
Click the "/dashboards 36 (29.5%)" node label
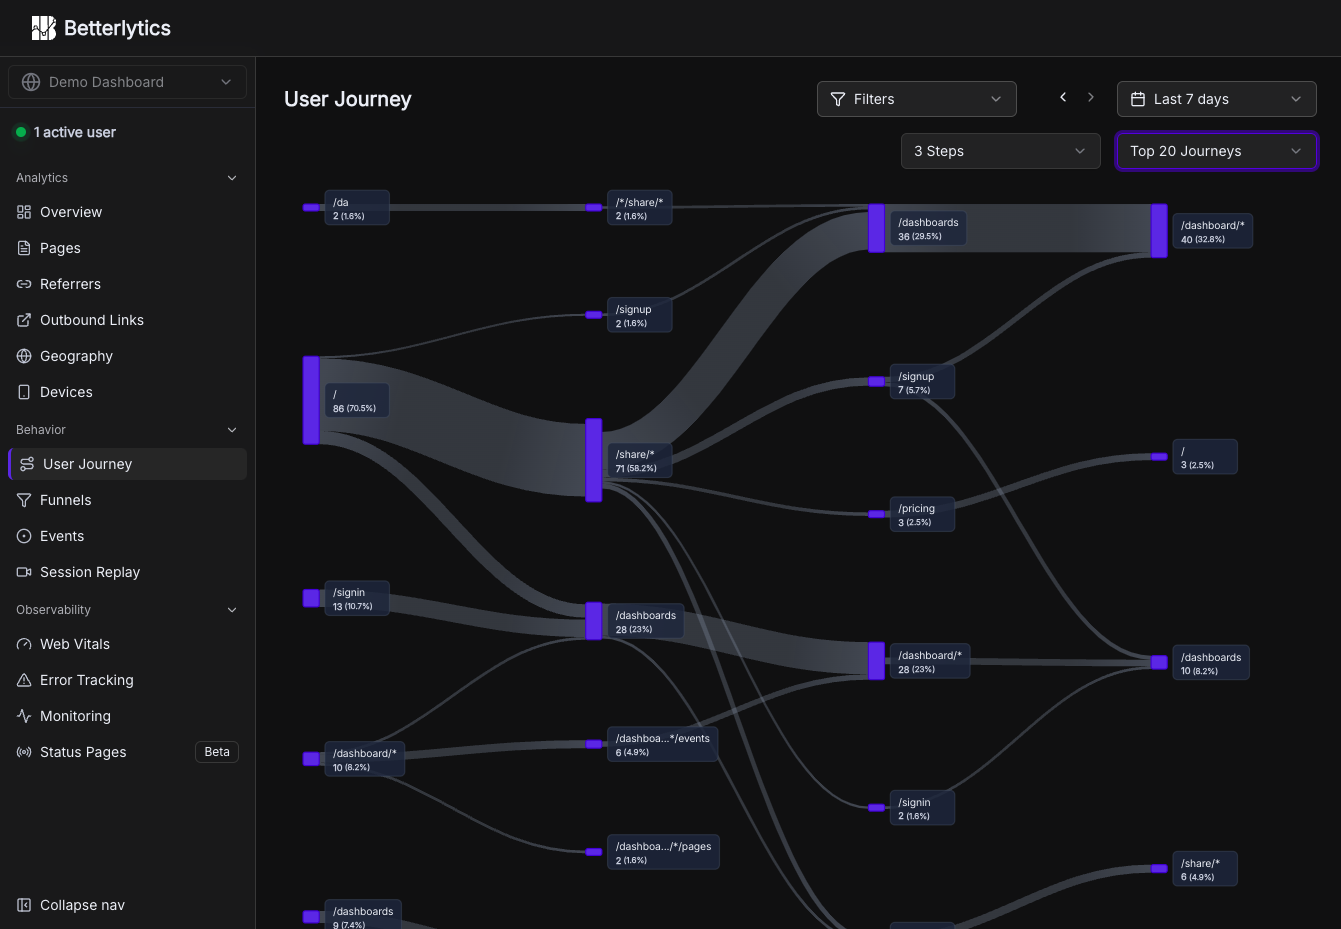(x=928, y=229)
